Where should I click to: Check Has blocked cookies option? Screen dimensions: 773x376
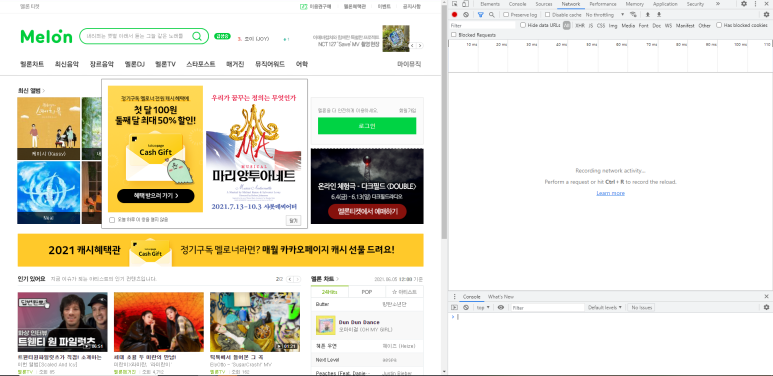[719, 25]
